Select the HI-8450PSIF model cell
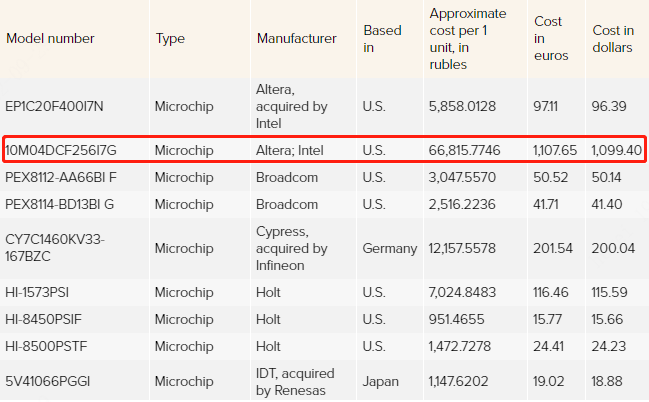Screen dimensions: 649x402 point(43,319)
